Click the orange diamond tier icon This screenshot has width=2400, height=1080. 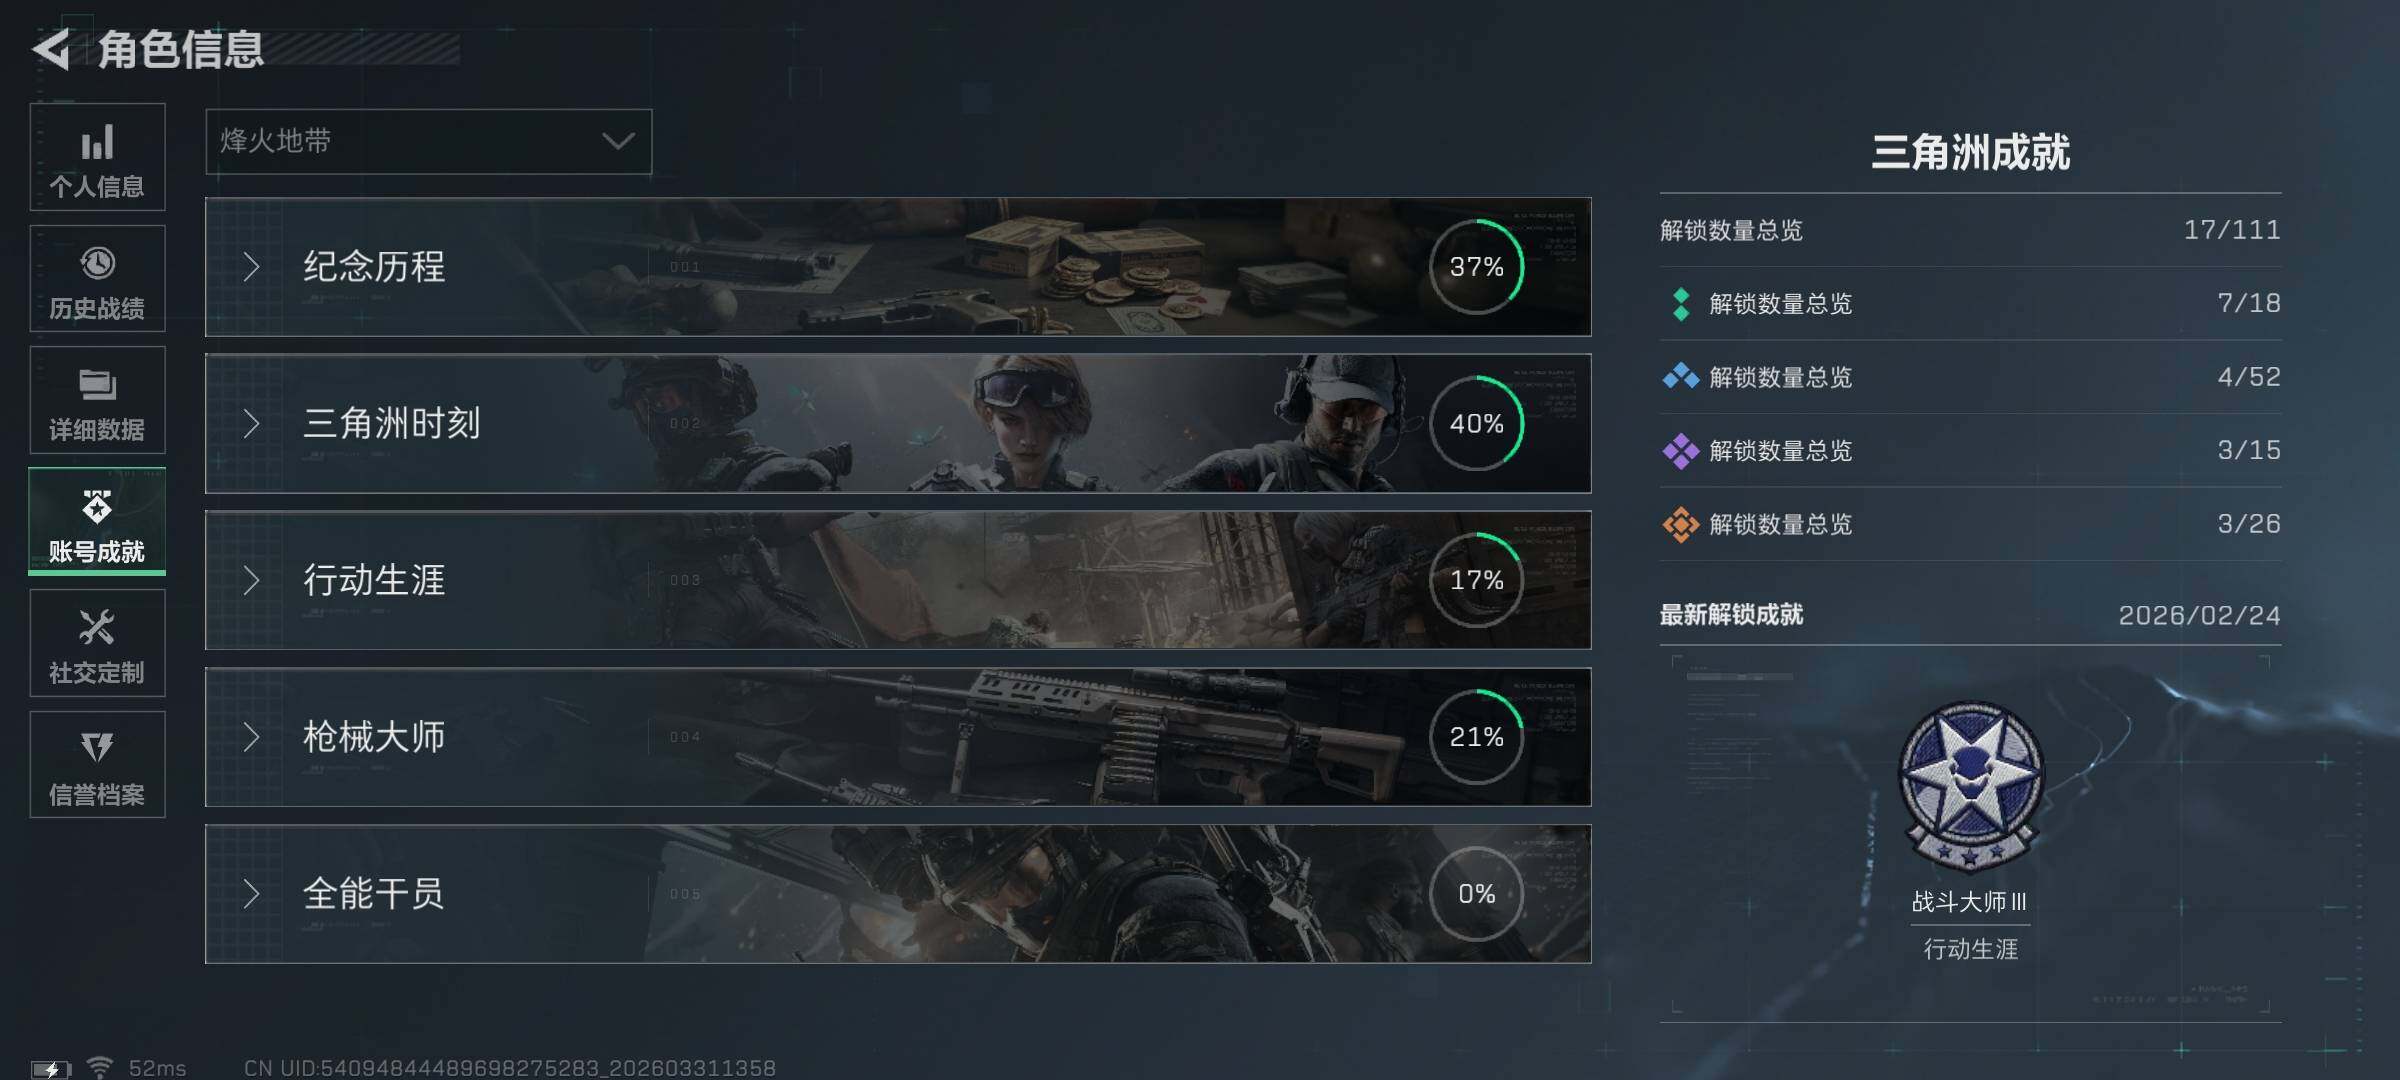(x=1681, y=524)
